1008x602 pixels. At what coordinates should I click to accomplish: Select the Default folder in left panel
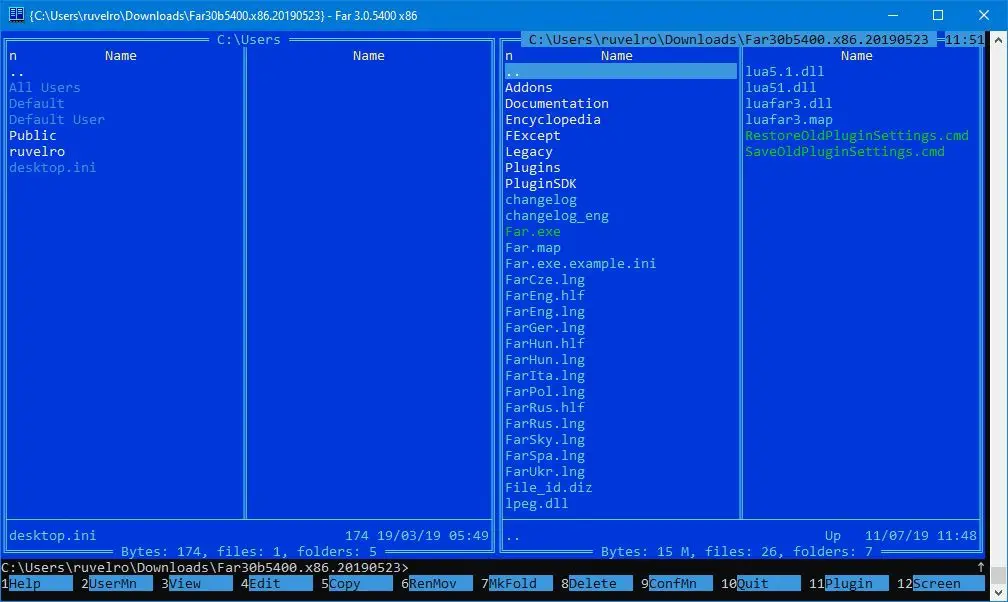coord(37,104)
